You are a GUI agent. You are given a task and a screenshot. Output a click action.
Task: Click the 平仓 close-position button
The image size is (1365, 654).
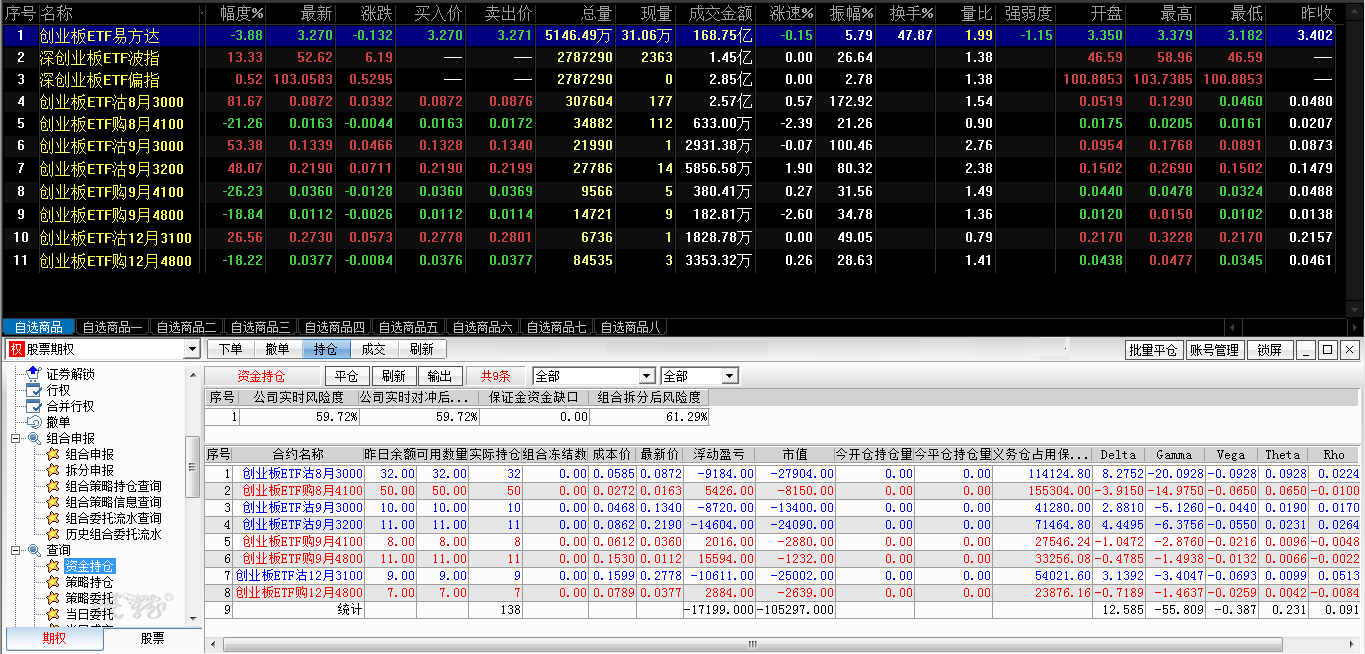click(x=346, y=376)
